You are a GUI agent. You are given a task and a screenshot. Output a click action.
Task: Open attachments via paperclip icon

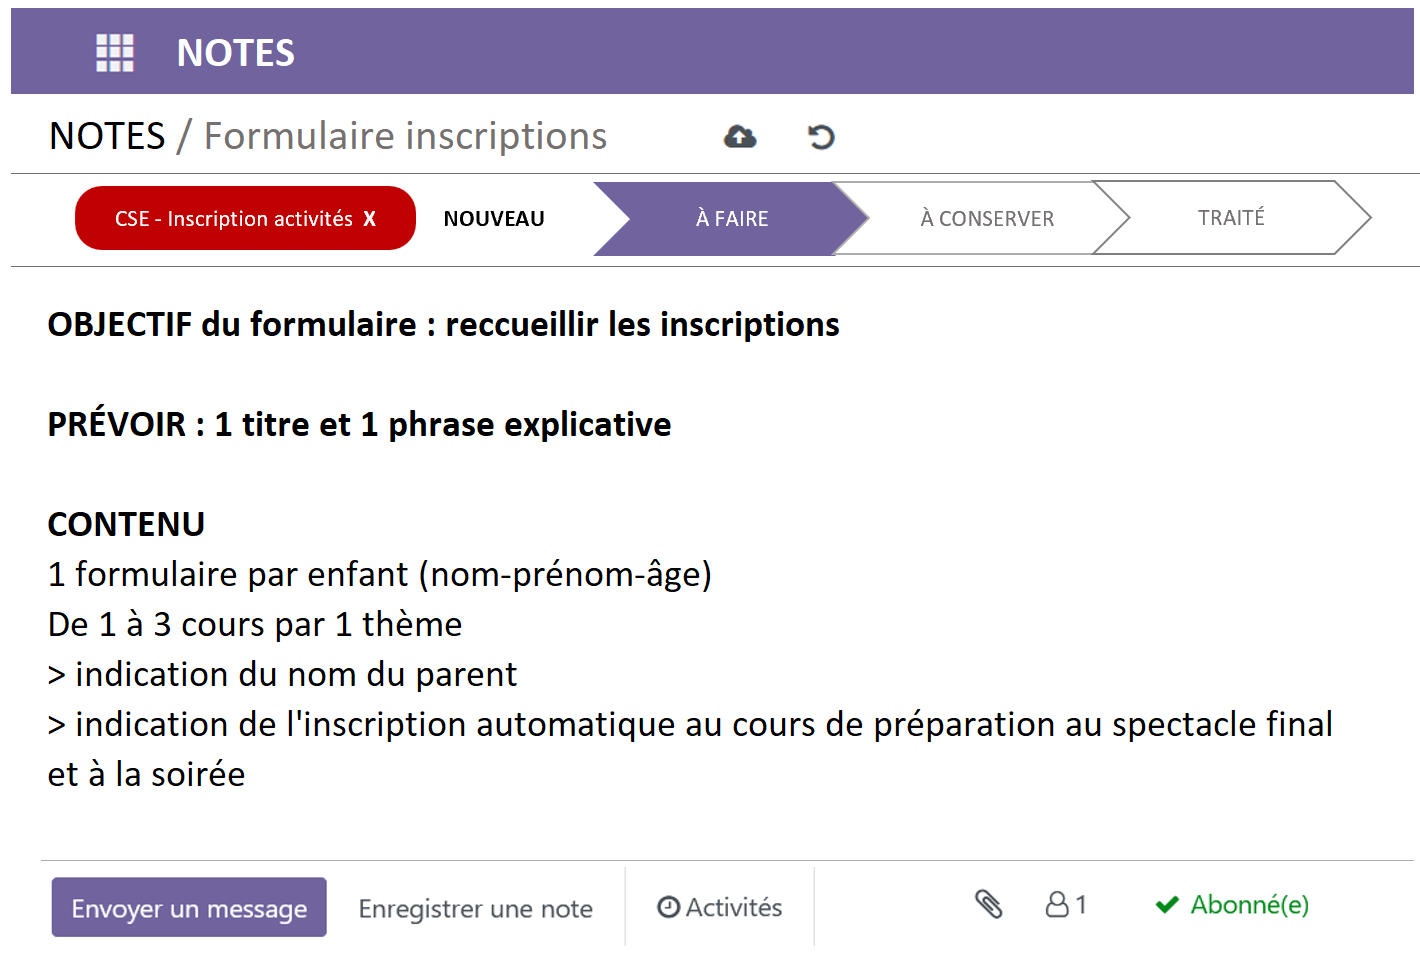click(x=988, y=904)
